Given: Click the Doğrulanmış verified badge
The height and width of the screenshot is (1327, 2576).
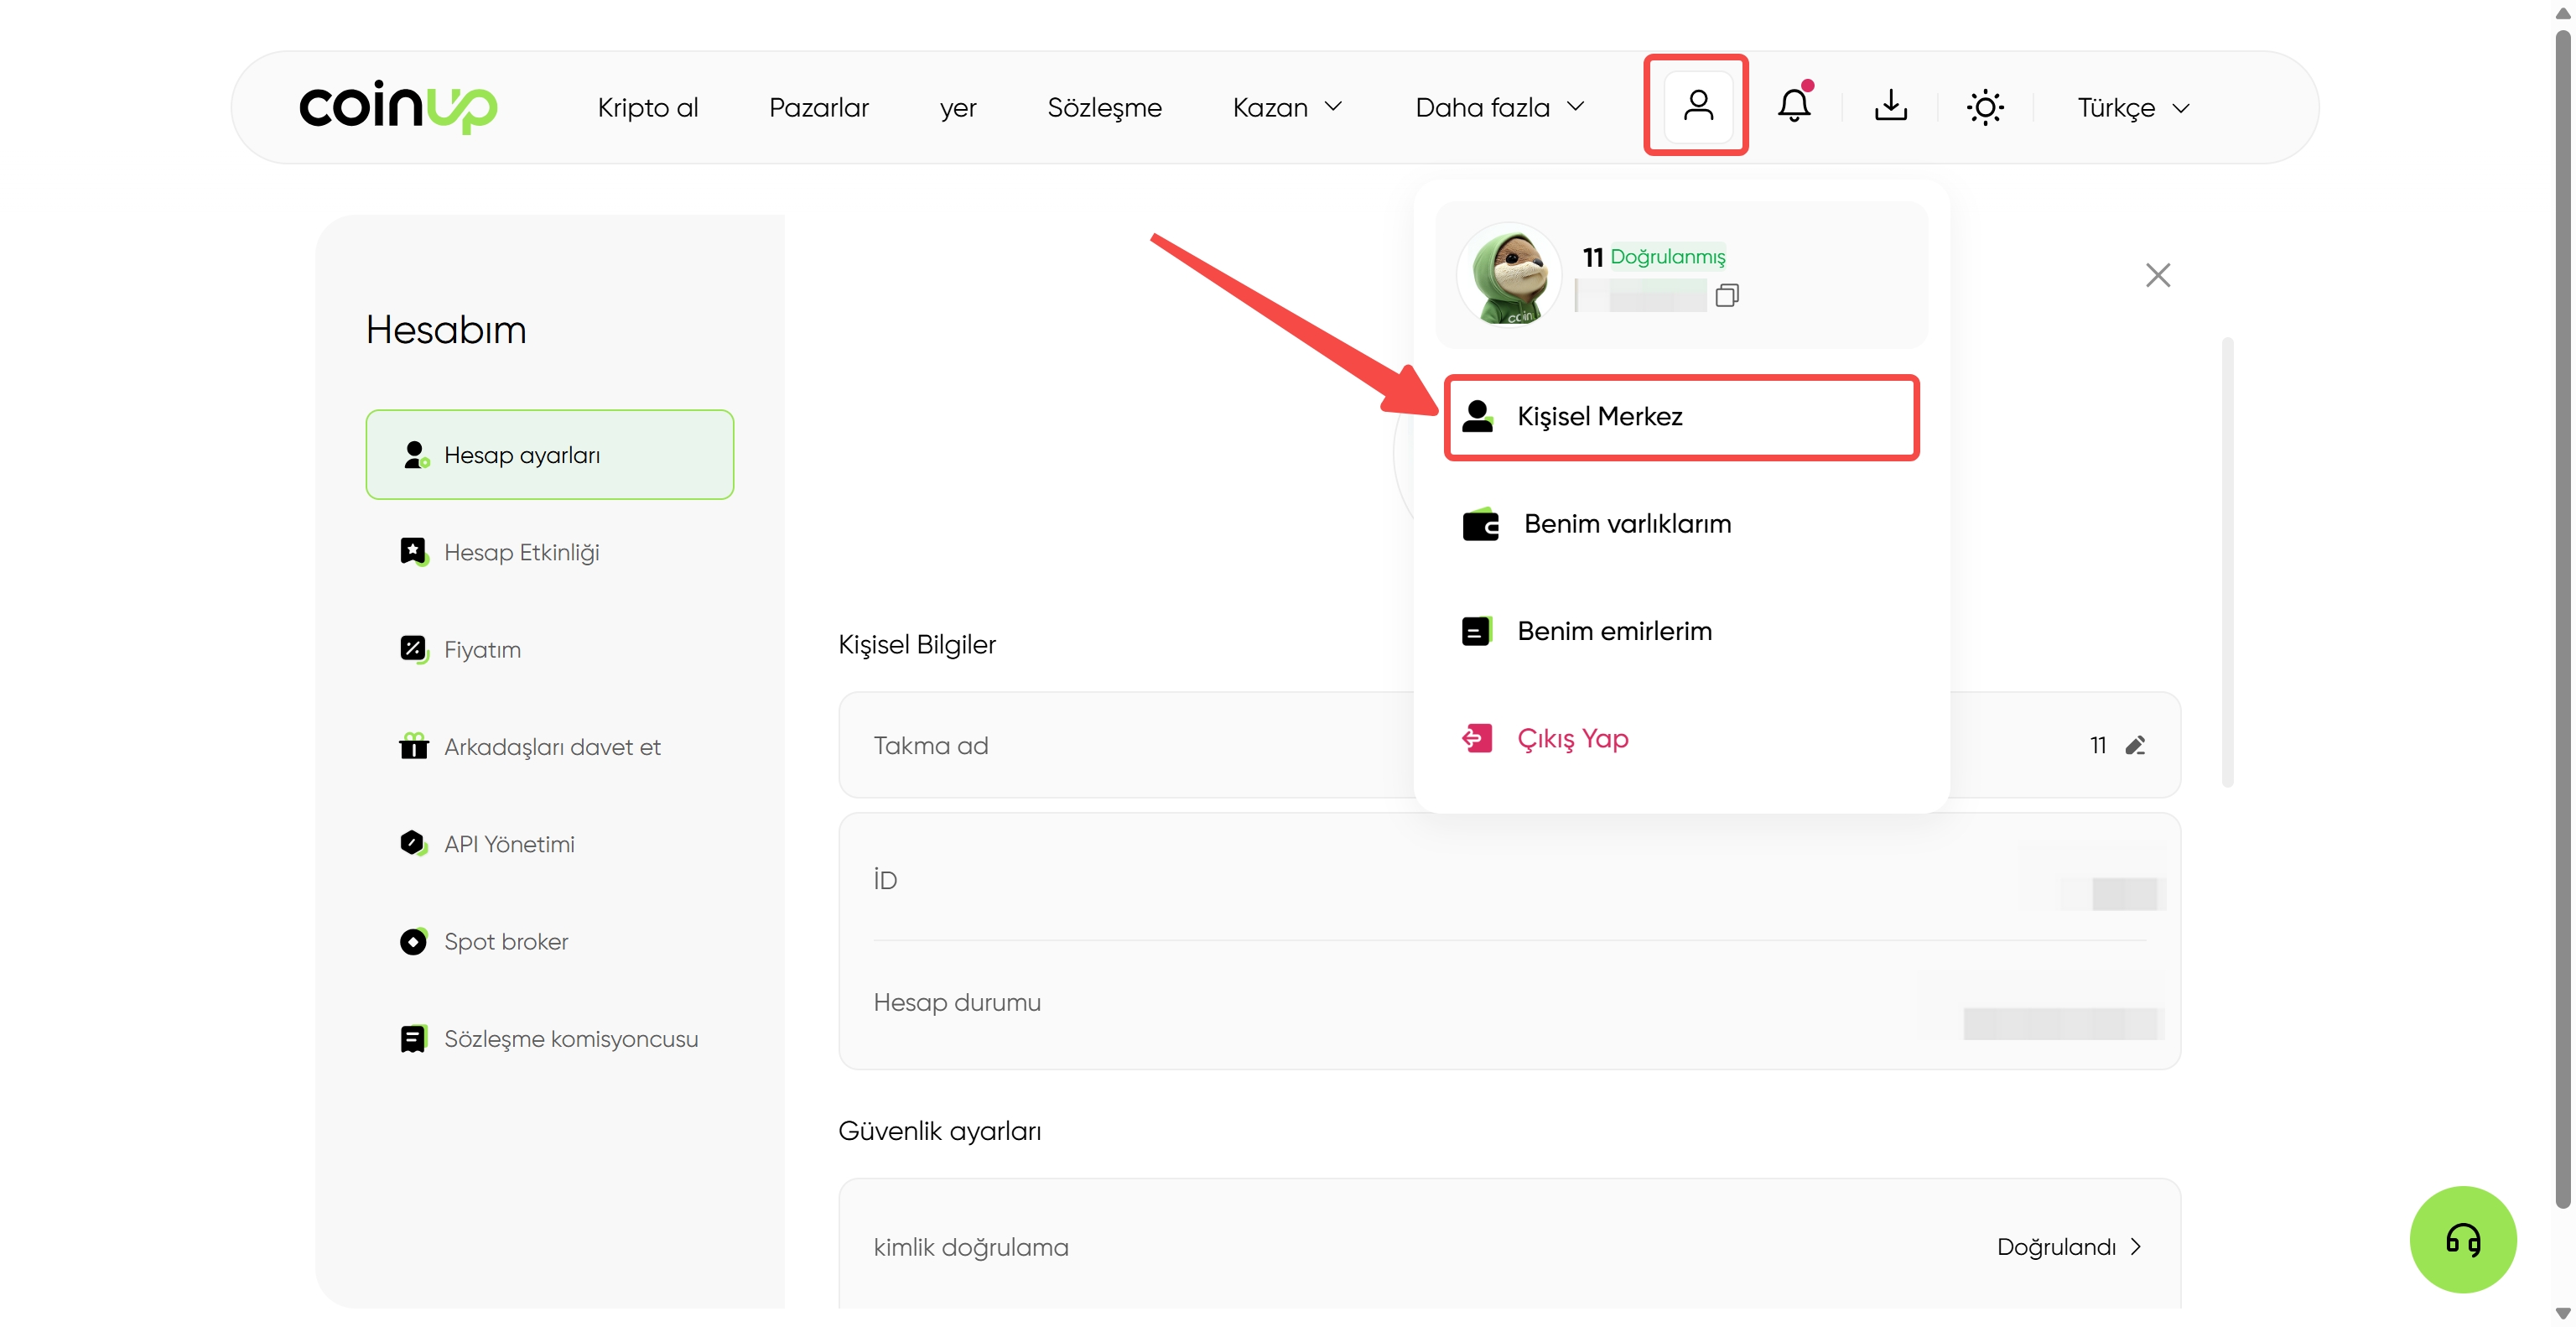Looking at the screenshot, I should [1667, 257].
